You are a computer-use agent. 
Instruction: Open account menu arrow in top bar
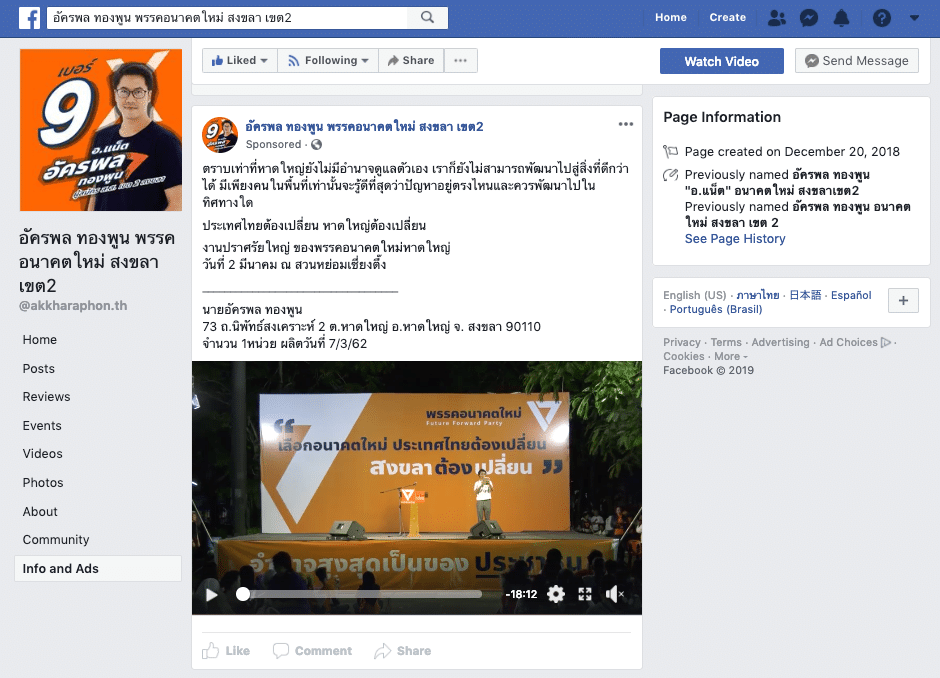[914, 18]
